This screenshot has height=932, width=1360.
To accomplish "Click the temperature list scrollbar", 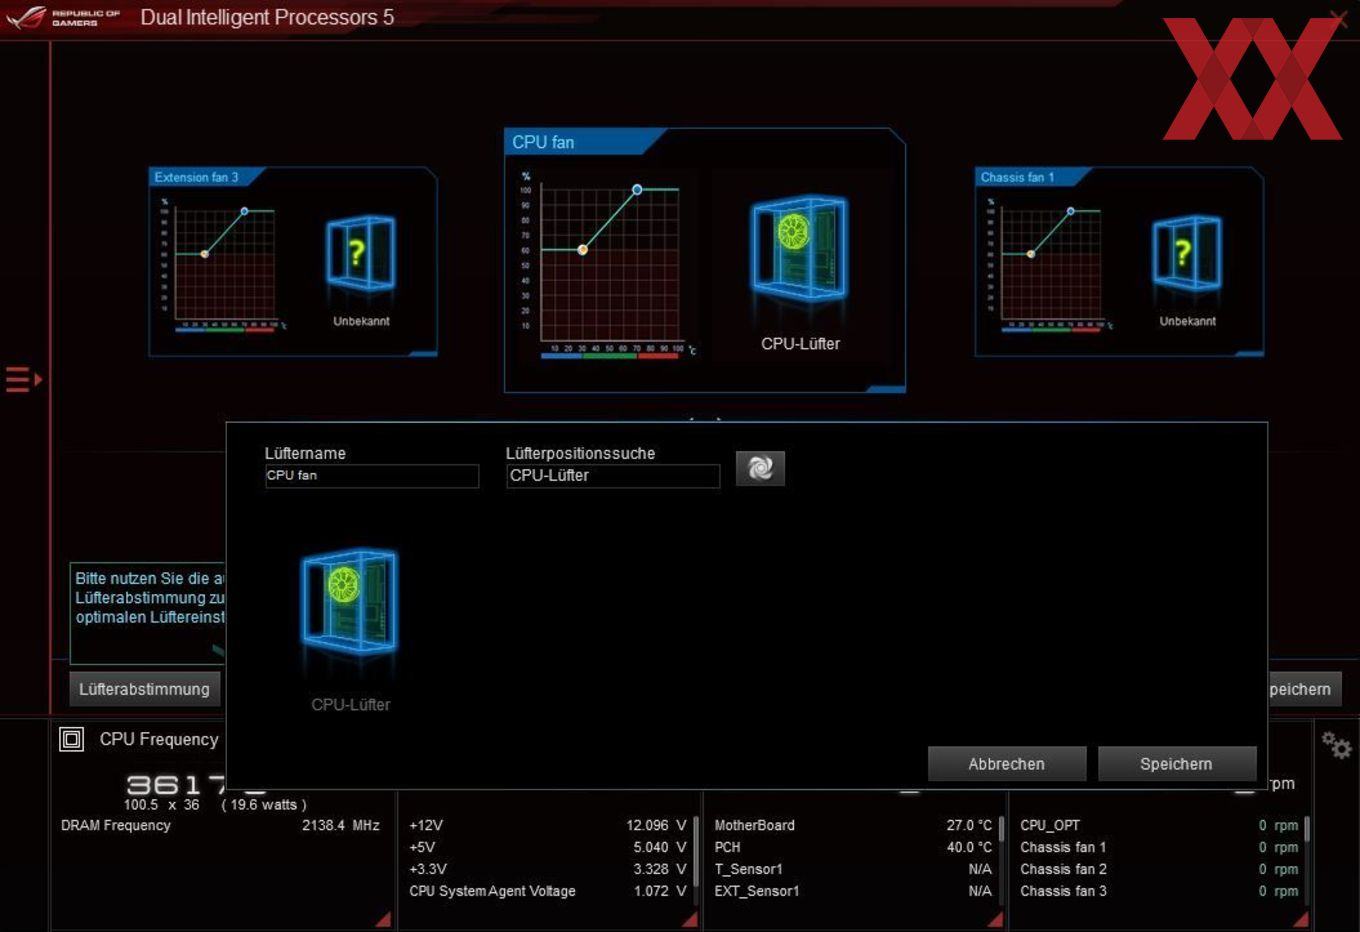I will (1000, 830).
